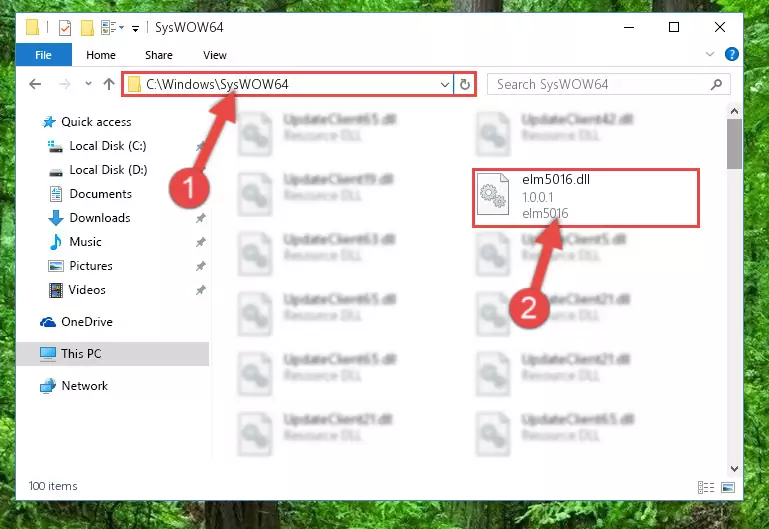Click the Documents page icon

[56, 194]
